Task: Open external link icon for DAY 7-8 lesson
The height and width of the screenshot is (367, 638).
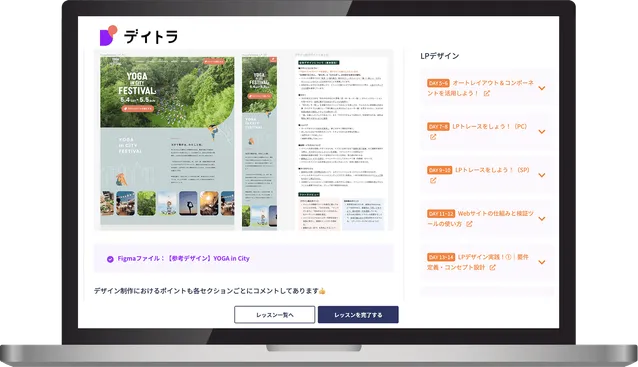Action: [433, 137]
